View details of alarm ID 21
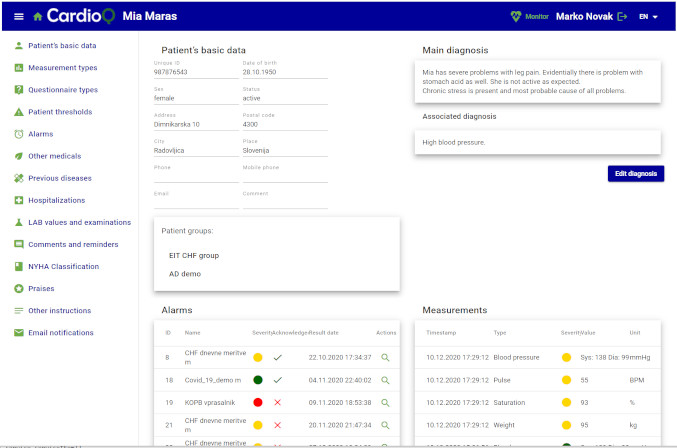The image size is (677, 448). [x=385, y=425]
